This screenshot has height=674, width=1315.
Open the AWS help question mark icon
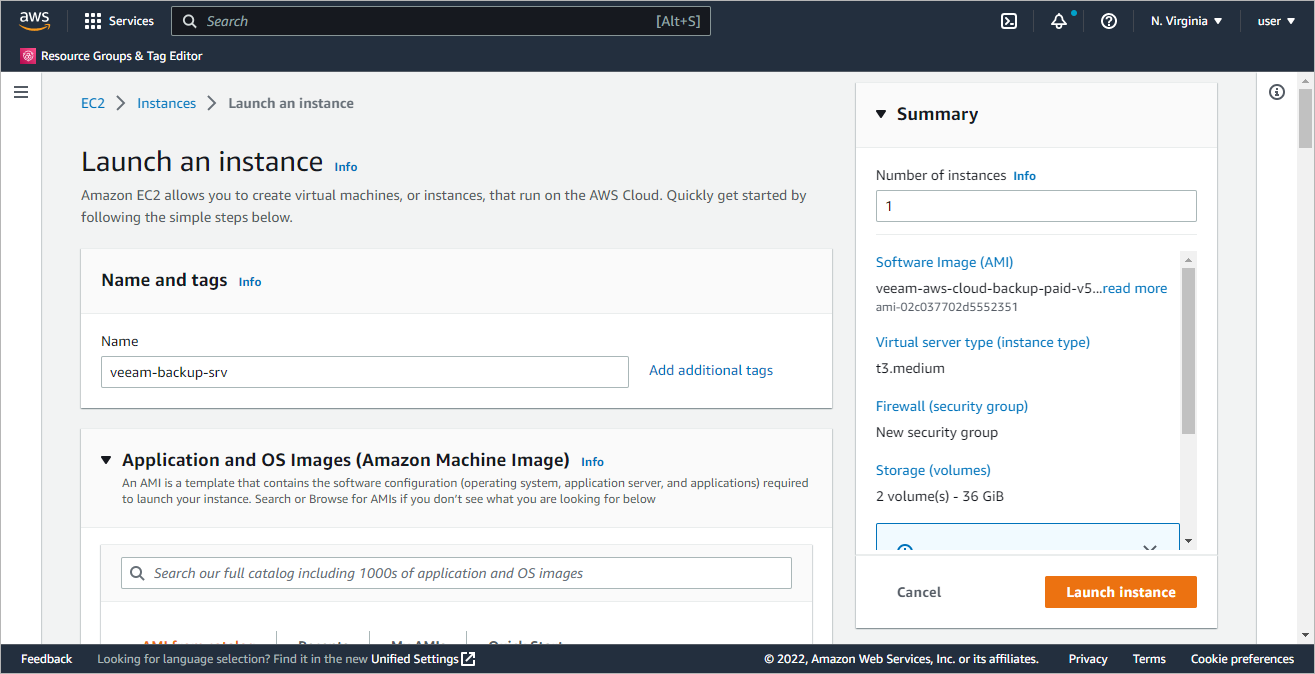pyautogui.click(x=1108, y=20)
